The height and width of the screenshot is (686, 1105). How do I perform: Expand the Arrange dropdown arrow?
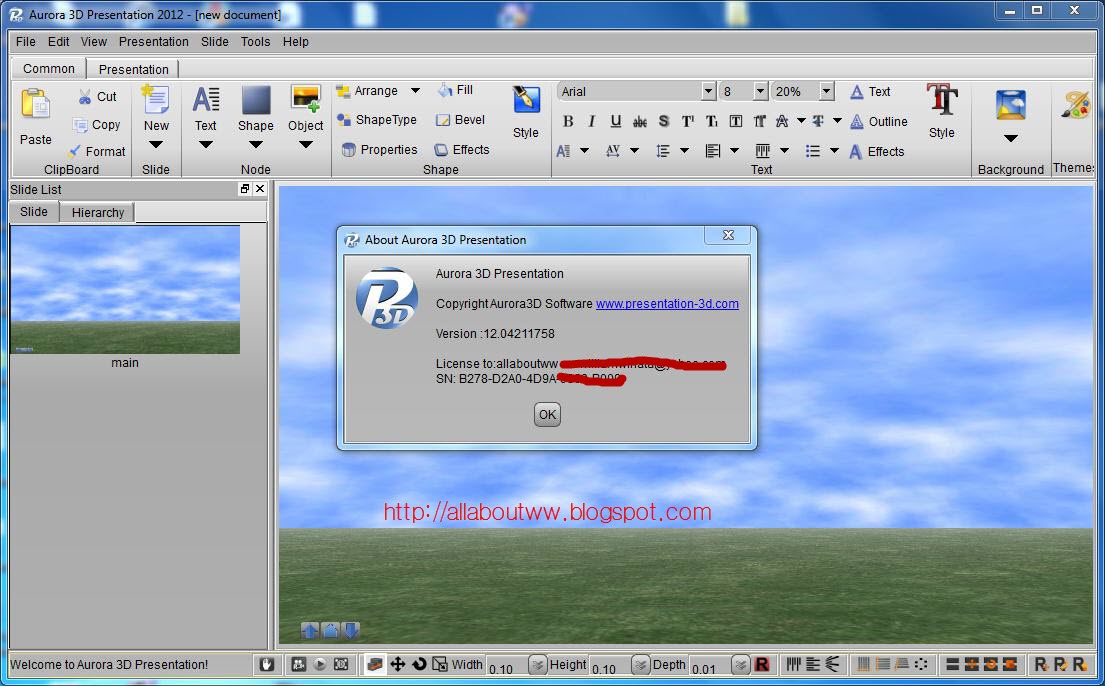pyautogui.click(x=416, y=90)
